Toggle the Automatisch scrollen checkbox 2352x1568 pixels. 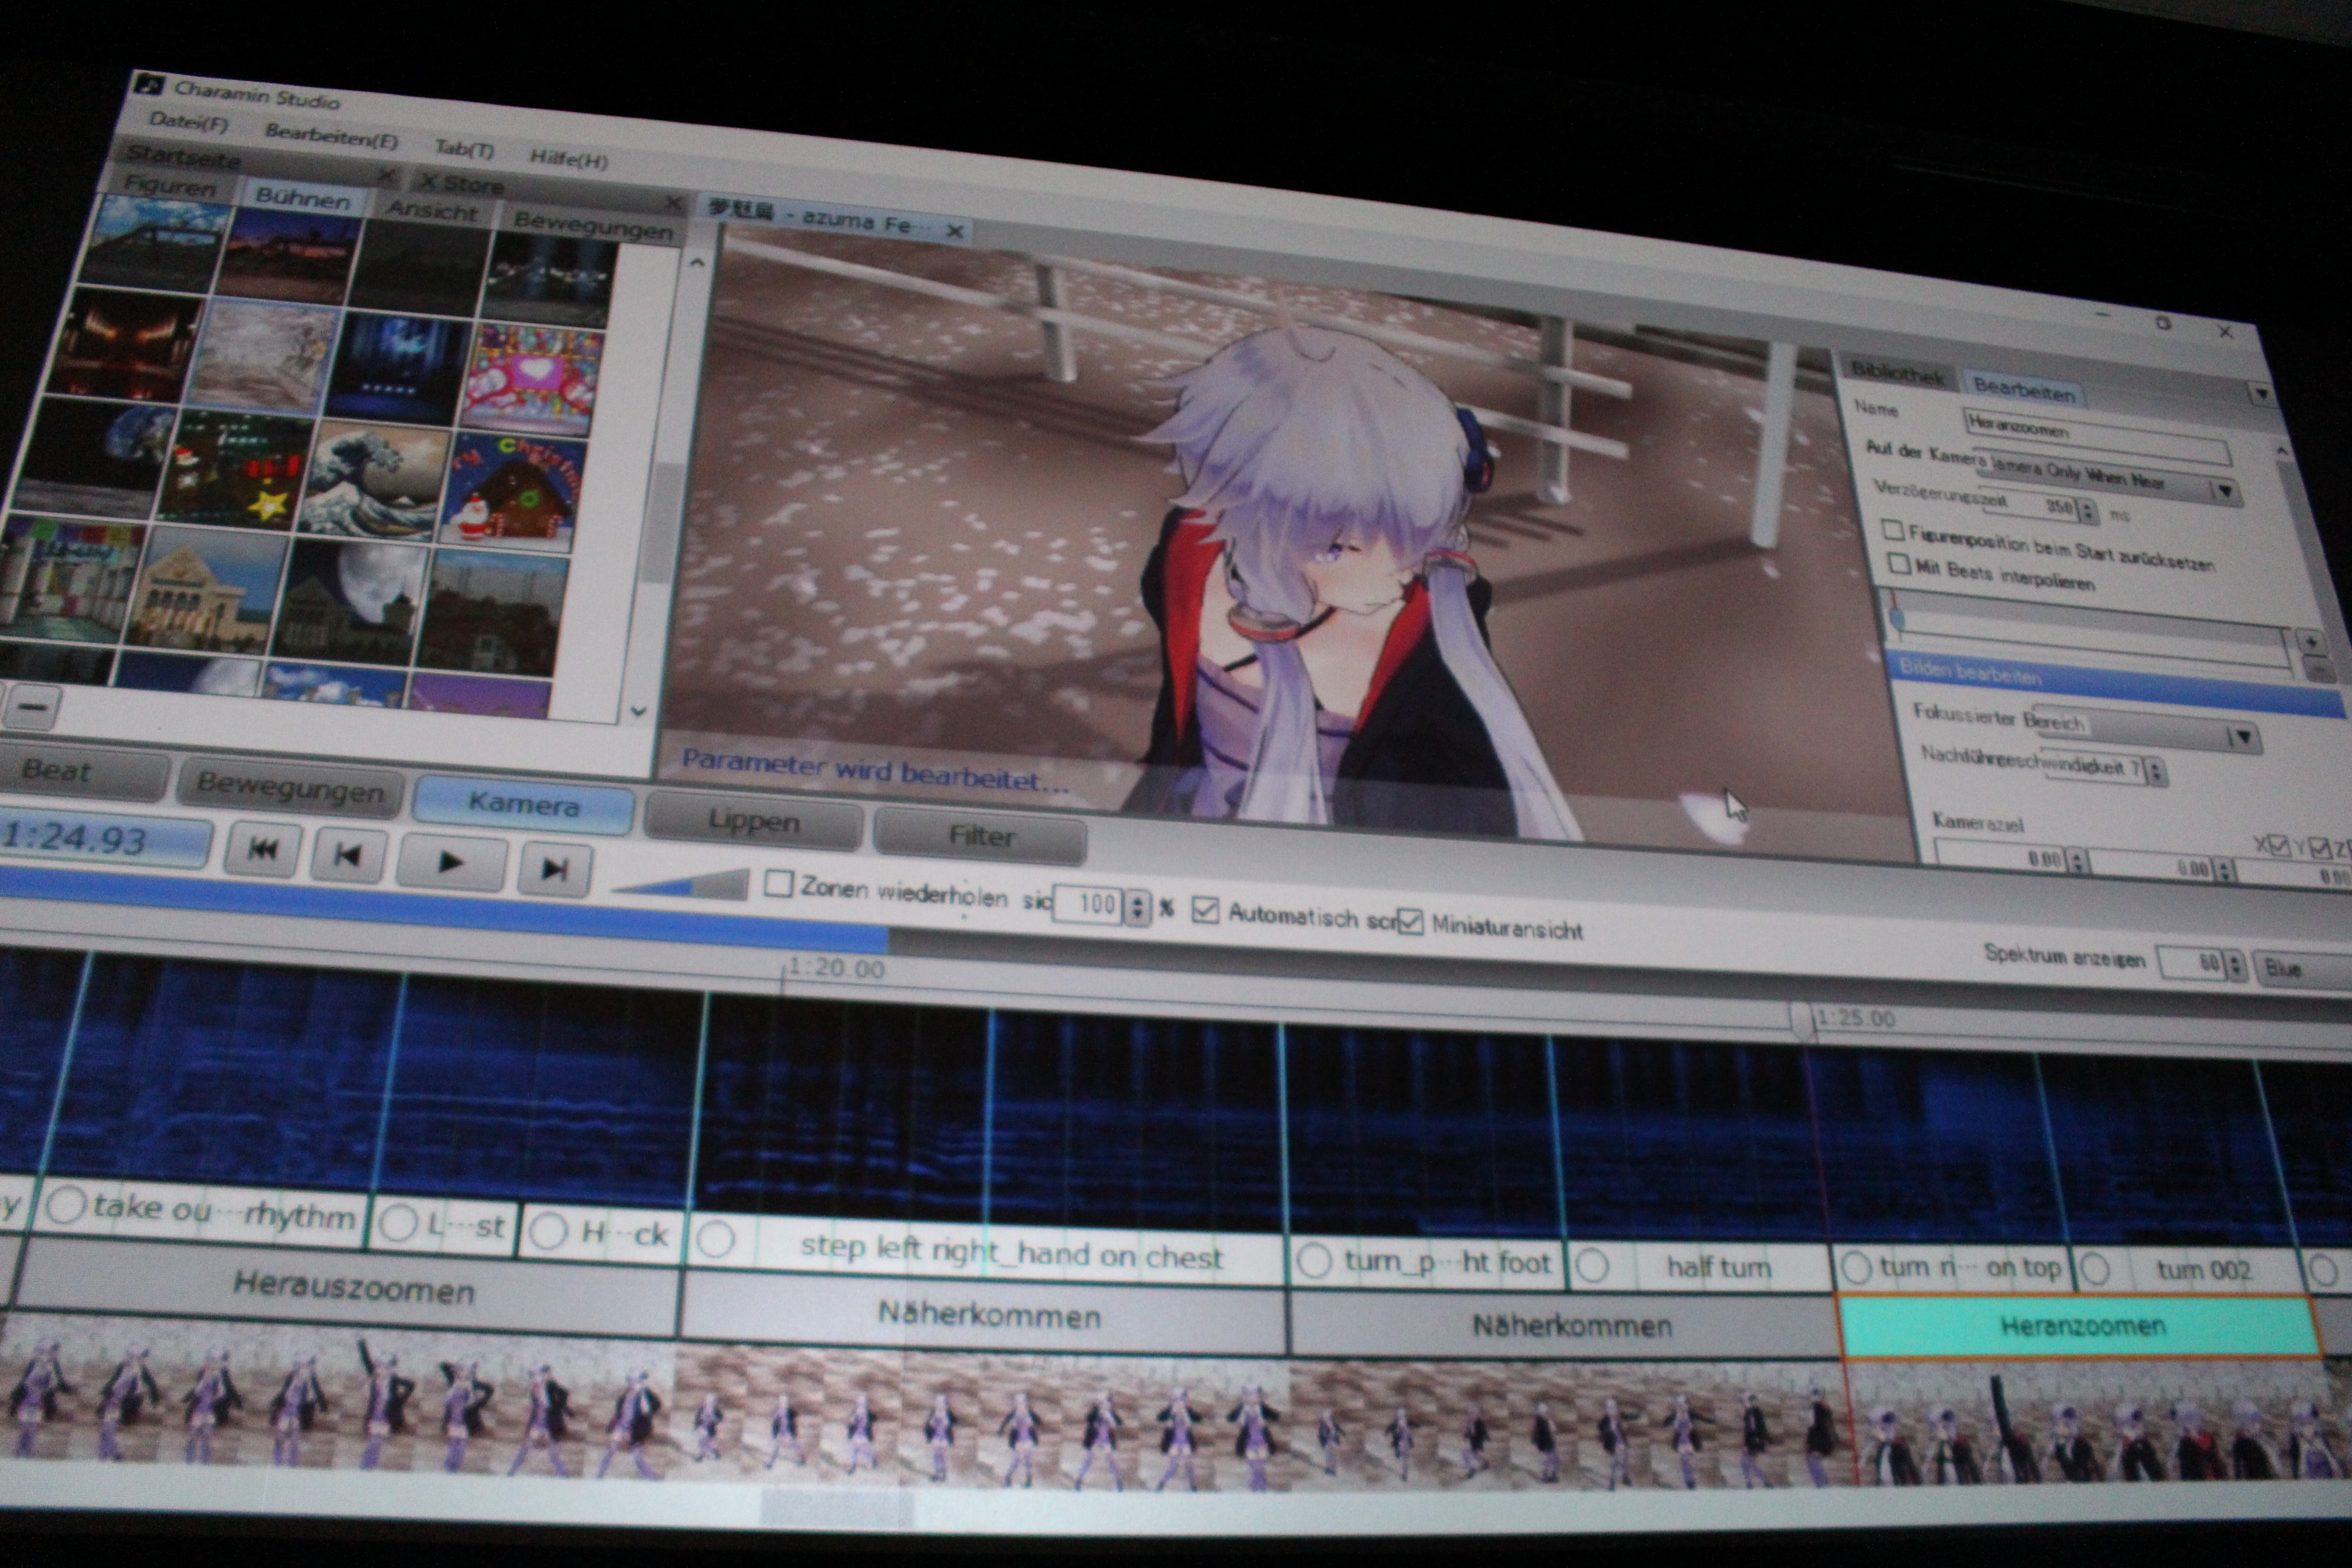[x=1206, y=910]
